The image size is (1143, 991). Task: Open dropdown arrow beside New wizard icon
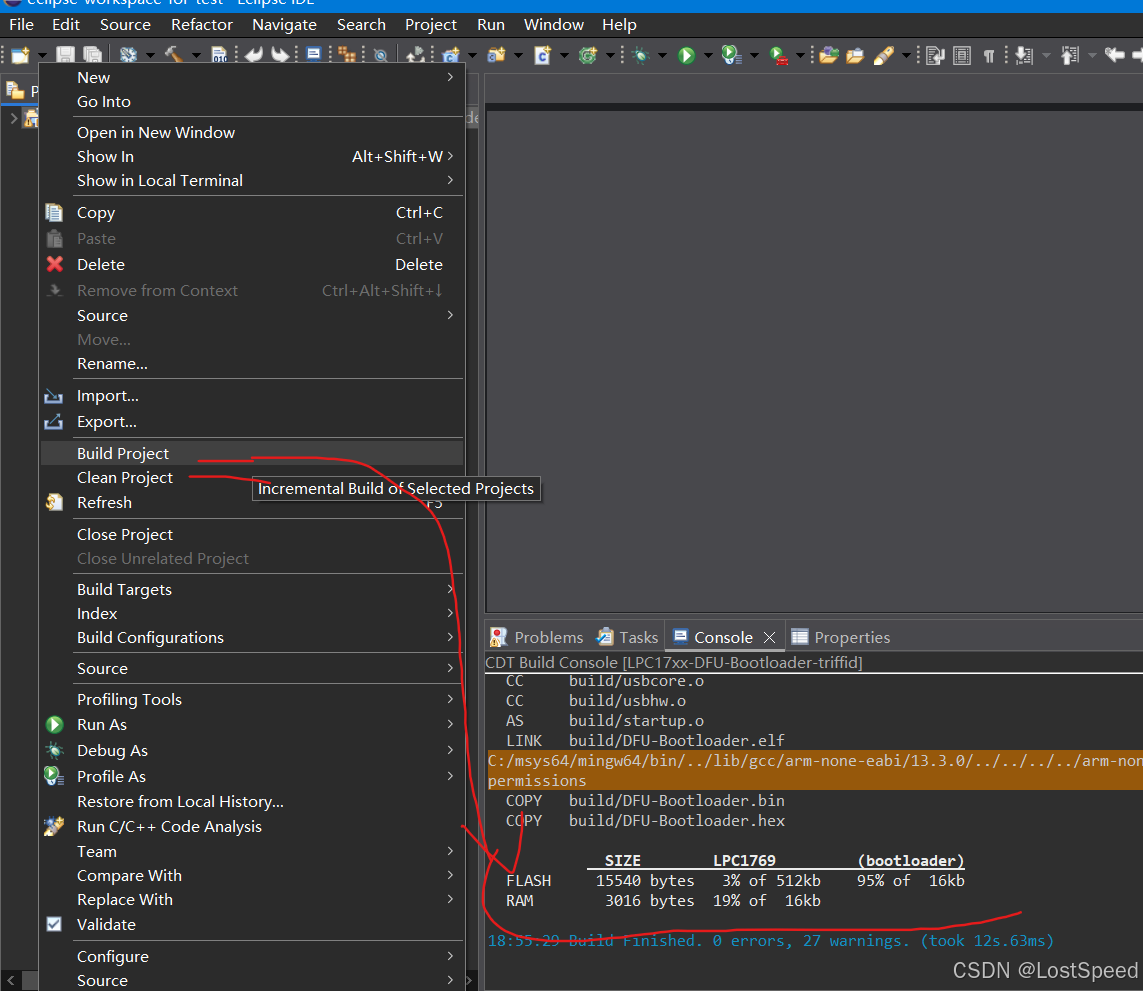(42, 55)
